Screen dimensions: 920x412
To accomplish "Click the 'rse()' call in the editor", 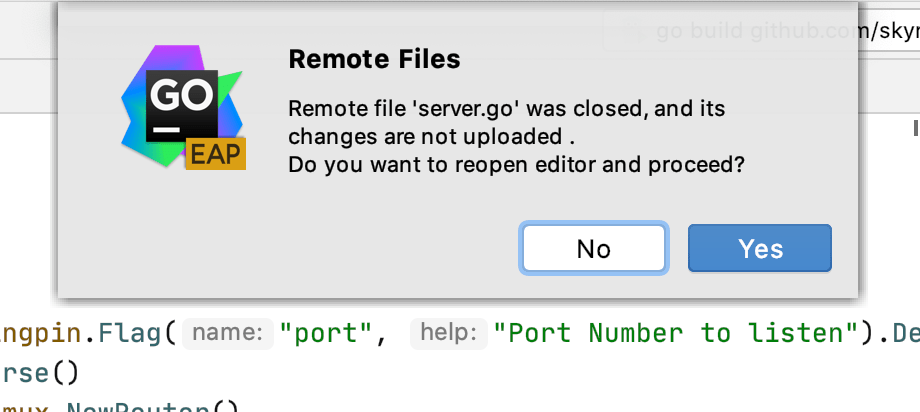I will [38, 372].
